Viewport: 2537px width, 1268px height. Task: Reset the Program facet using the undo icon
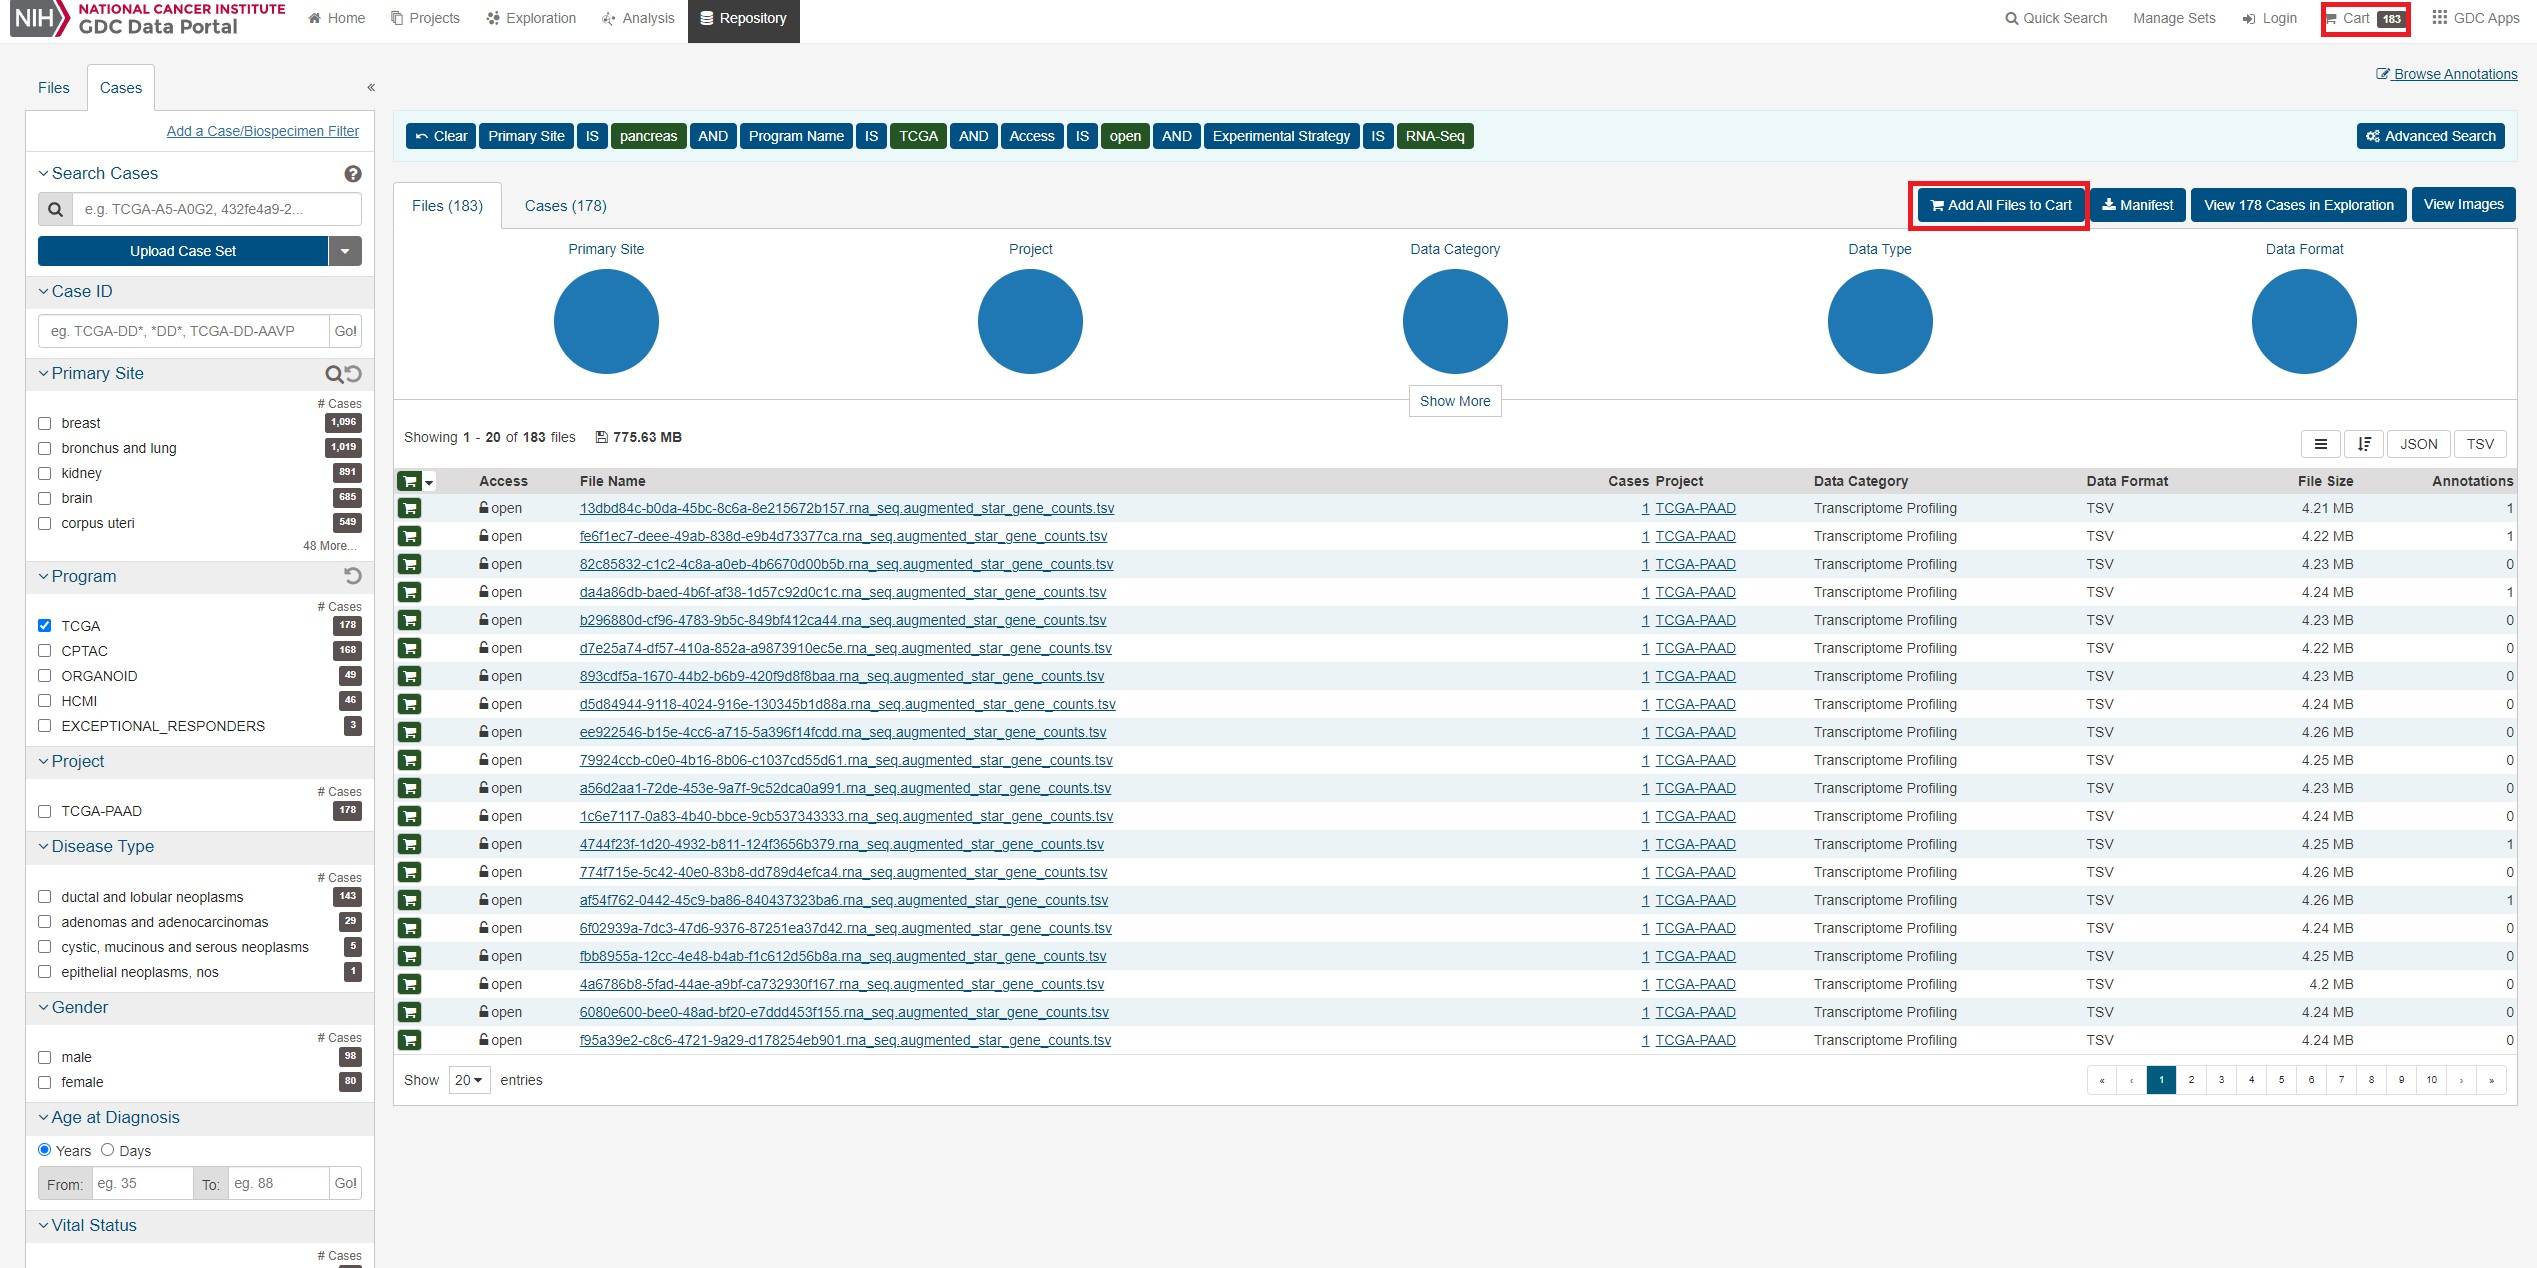[x=353, y=576]
